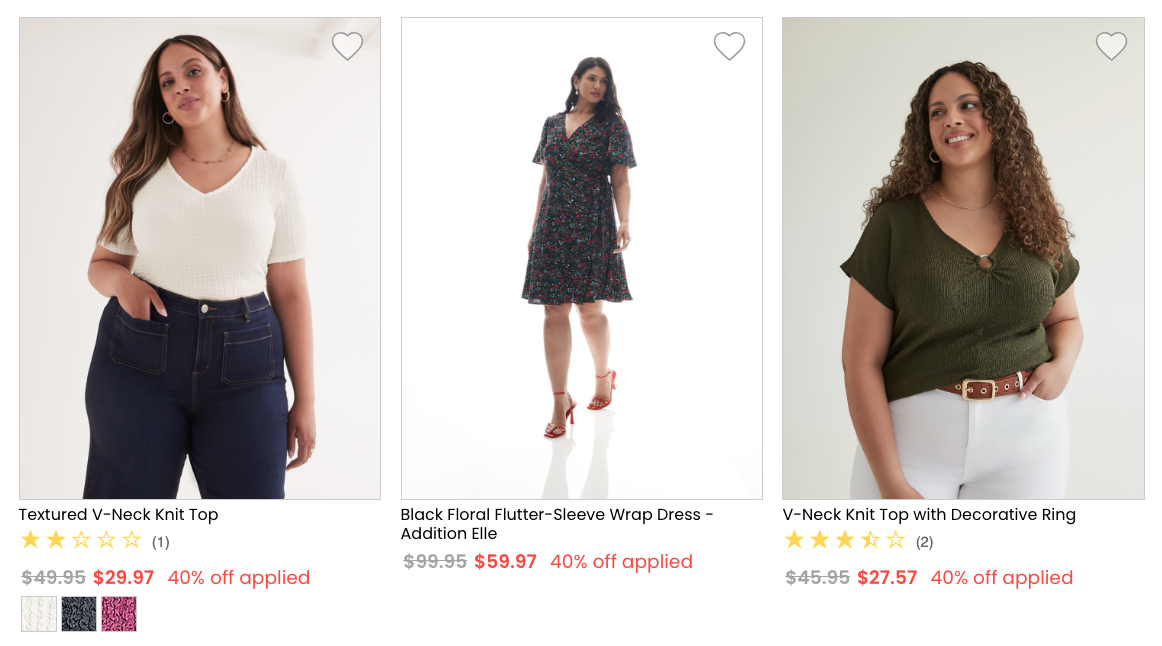Click the crossed-out $99.95 original price
1162x646 pixels.
click(x=434, y=561)
